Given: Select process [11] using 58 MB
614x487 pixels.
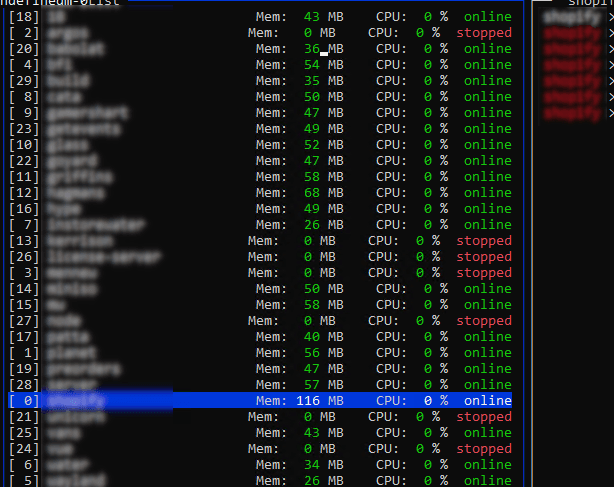Looking at the screenshot, I should [260, 177].
